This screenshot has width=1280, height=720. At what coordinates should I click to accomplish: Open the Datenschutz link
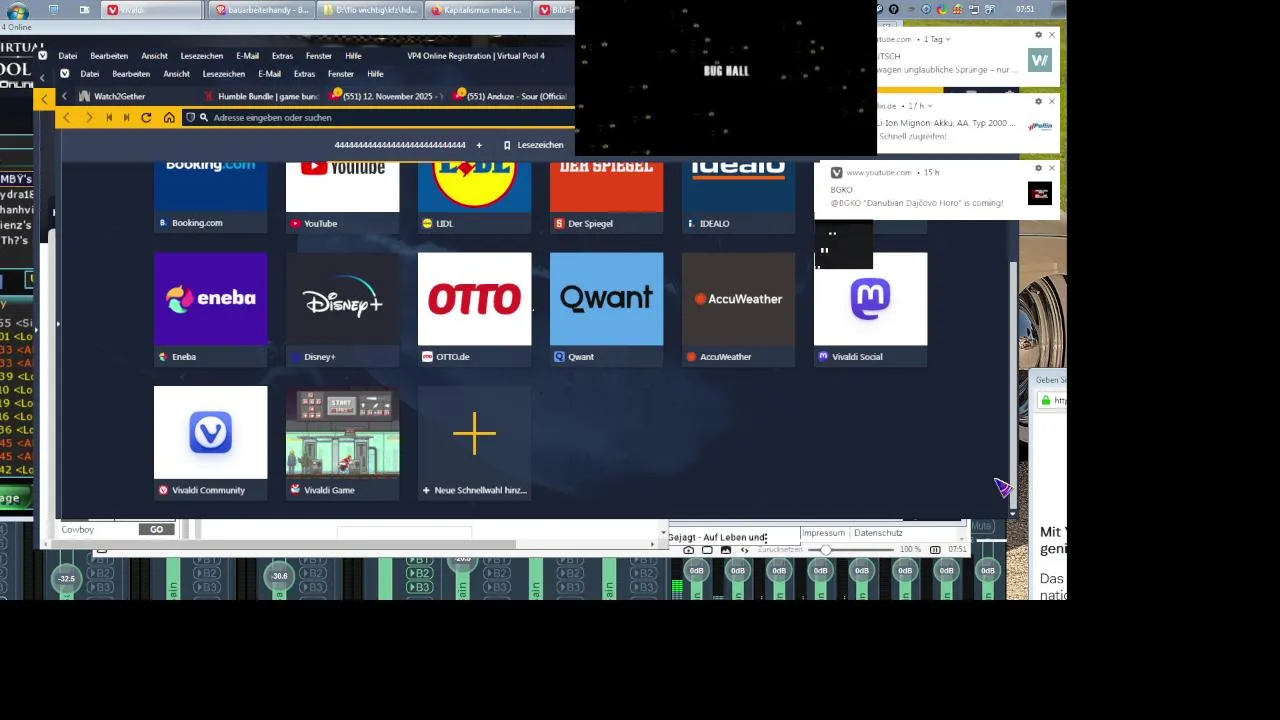878,533
